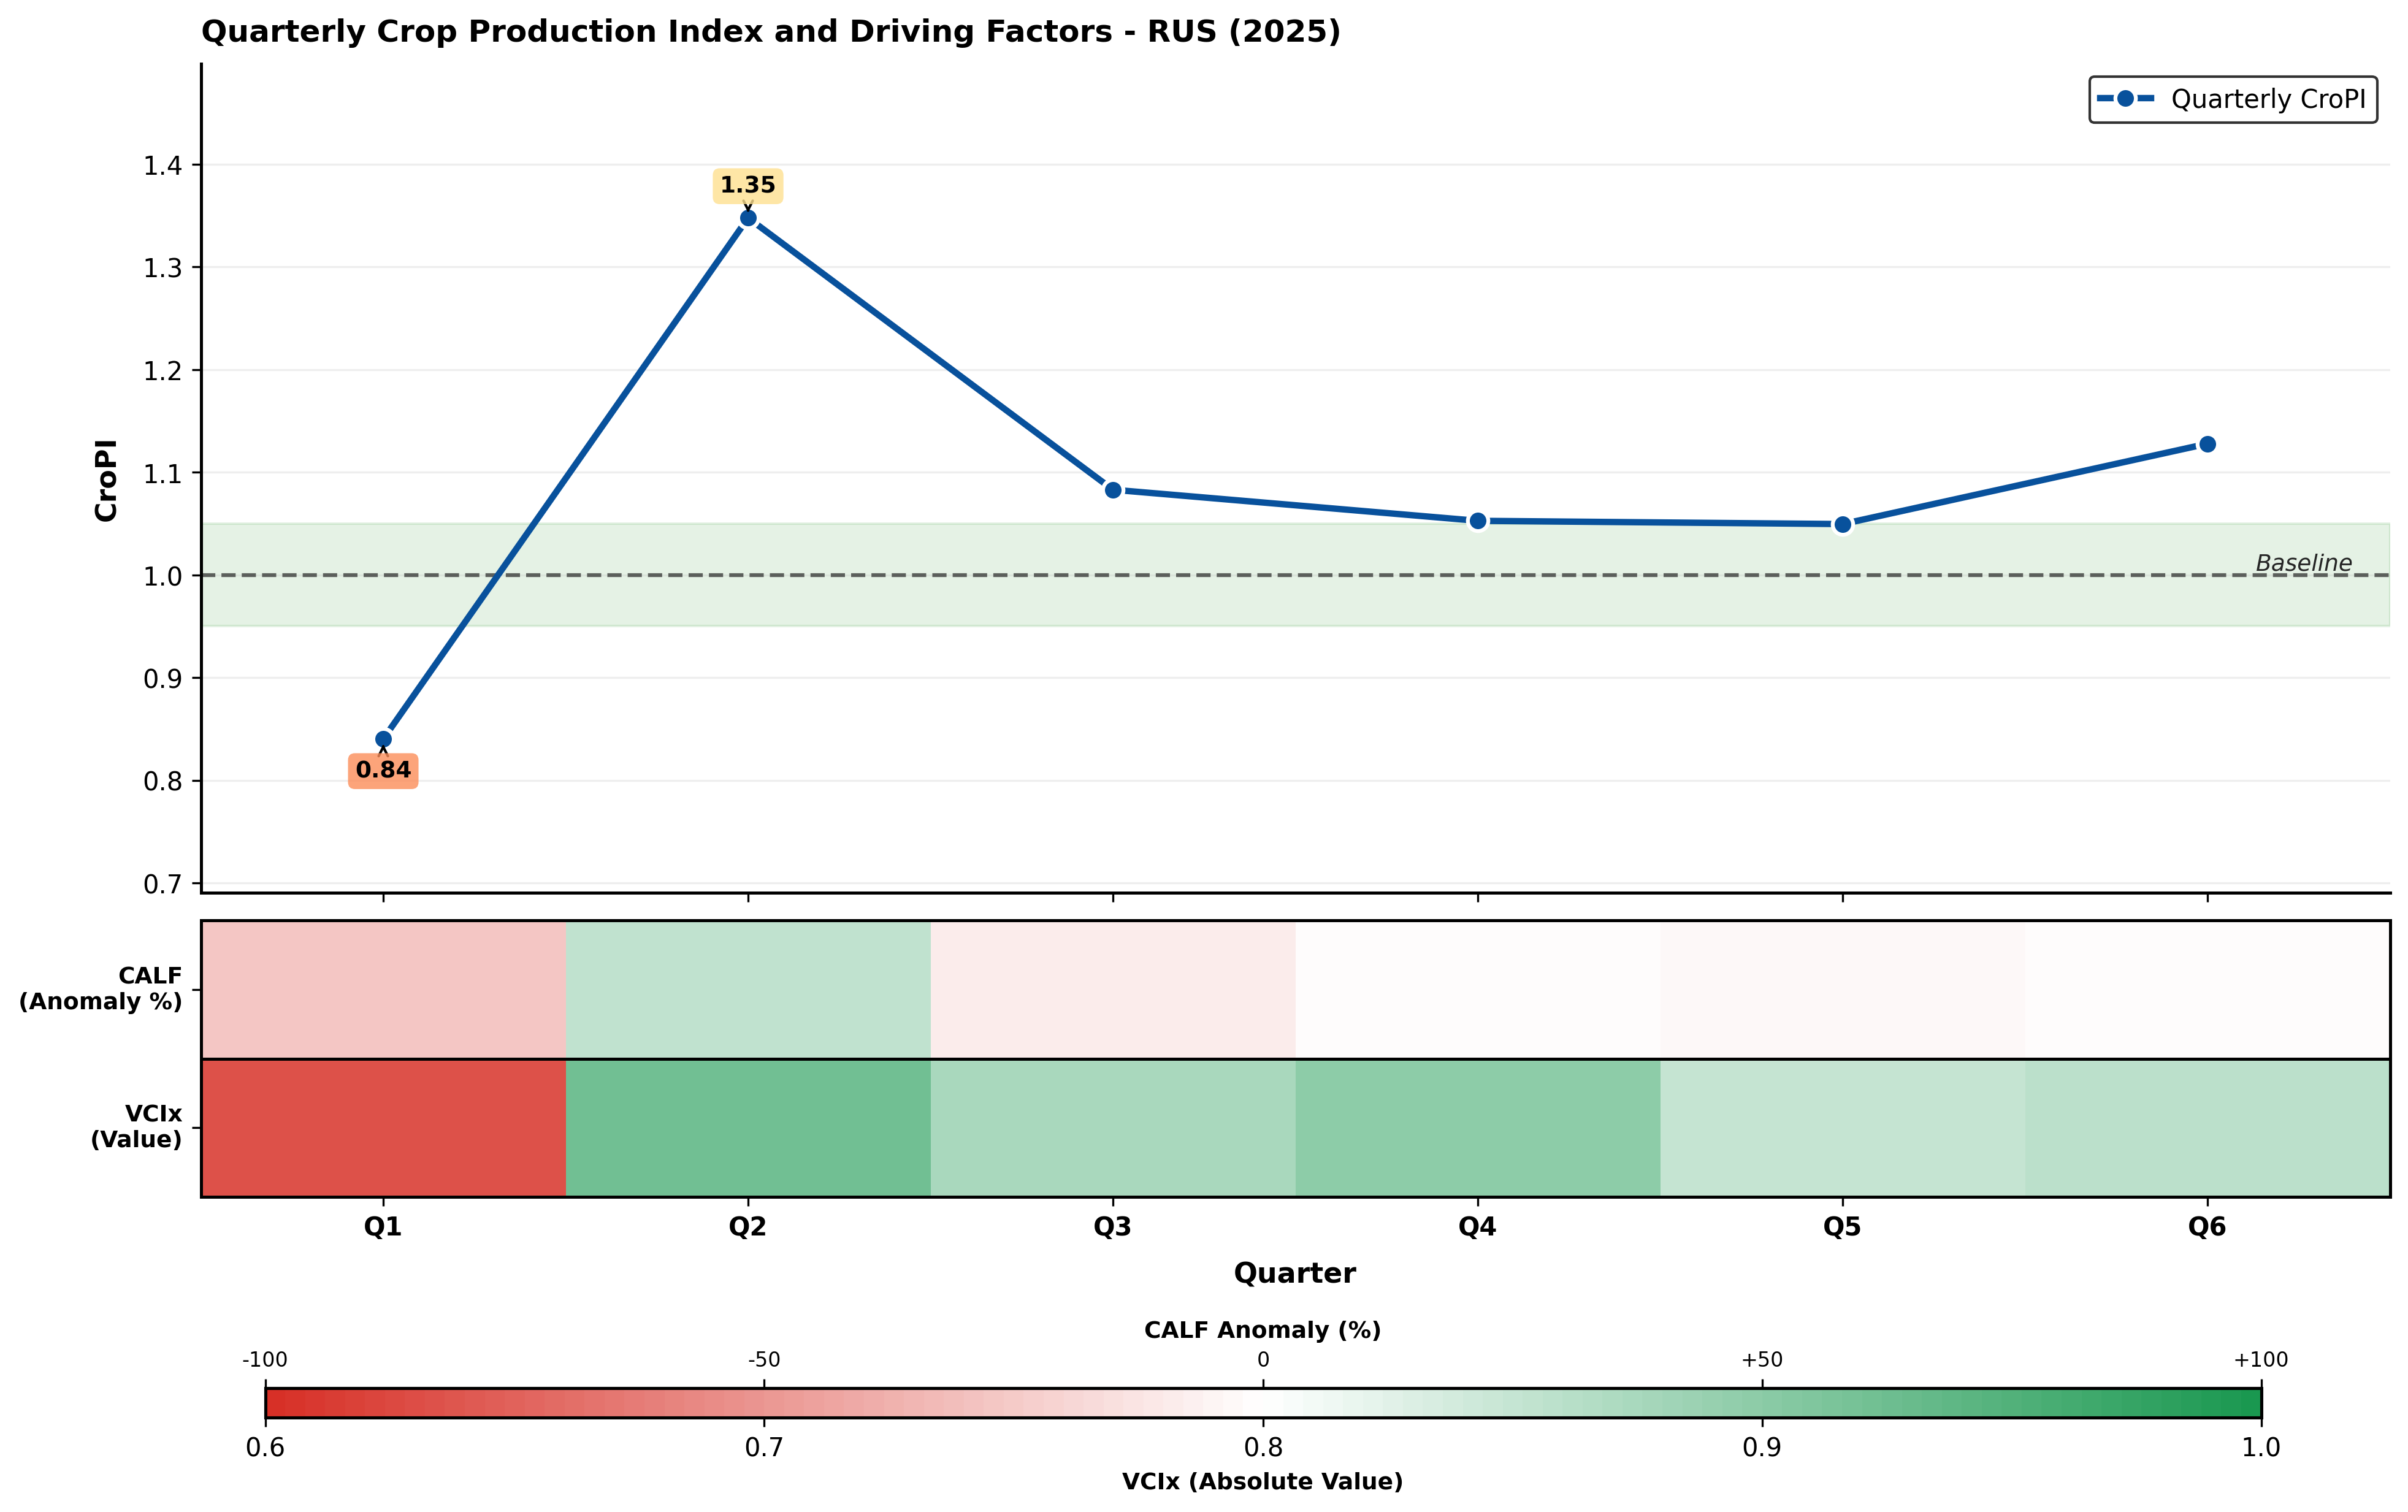The width and height of the screenshot is (2408, 1512).
Task: Click the Q3 x-axis tick label
Action: (1113, 1227)
